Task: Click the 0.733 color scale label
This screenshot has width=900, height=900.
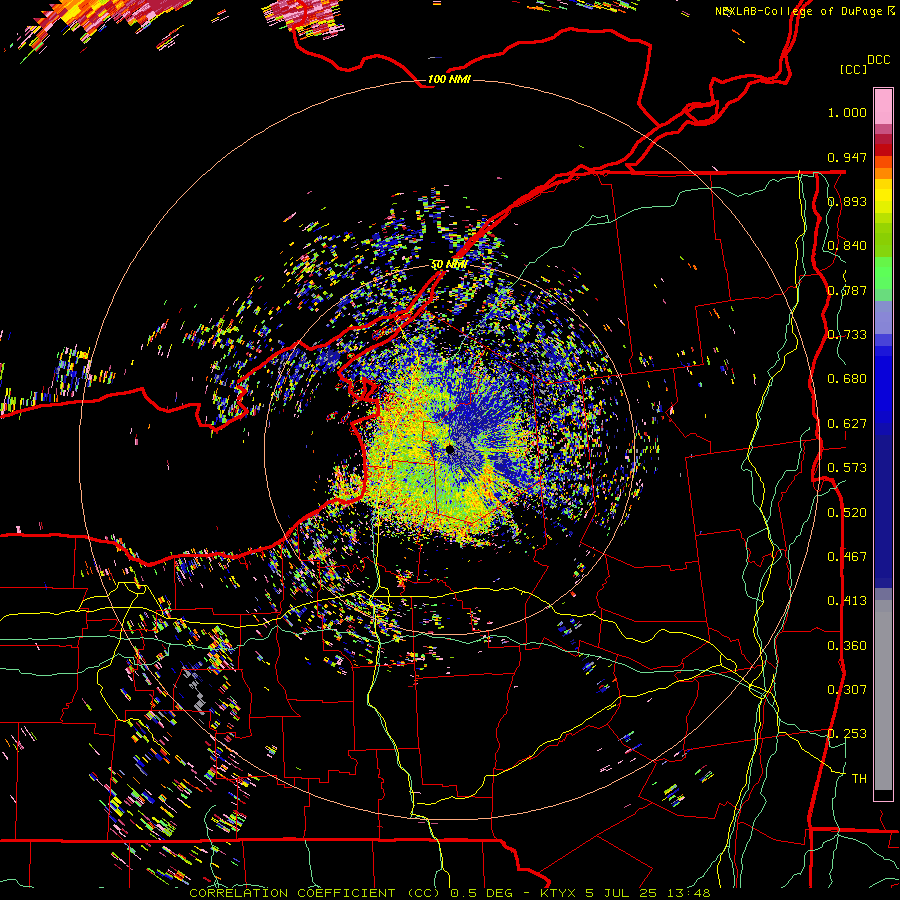Action: (847, 335)
